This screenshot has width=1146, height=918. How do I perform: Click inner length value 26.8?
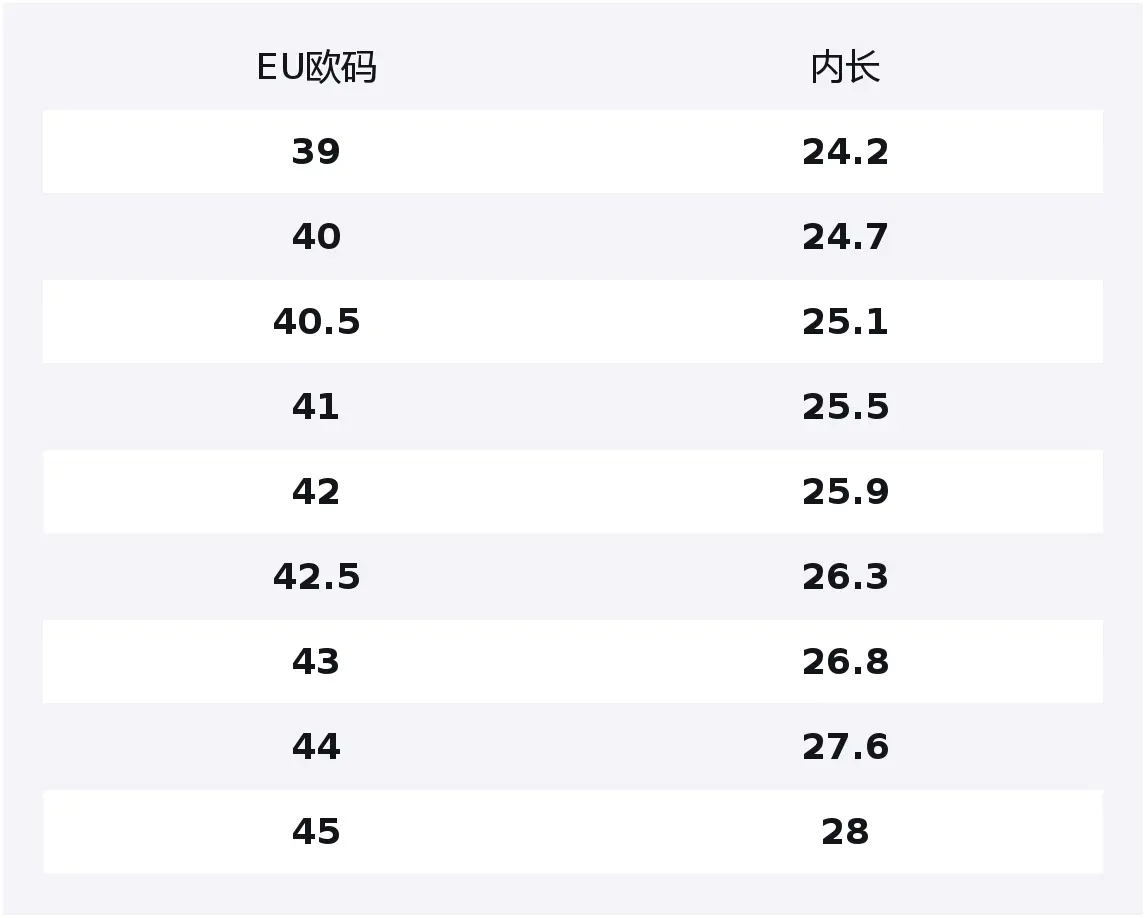(x=845, y=662)
